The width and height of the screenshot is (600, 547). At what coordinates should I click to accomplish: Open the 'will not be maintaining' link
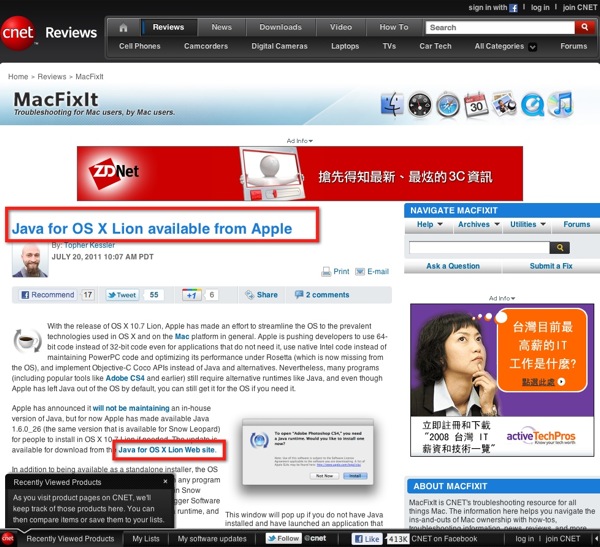pos(131,408)
